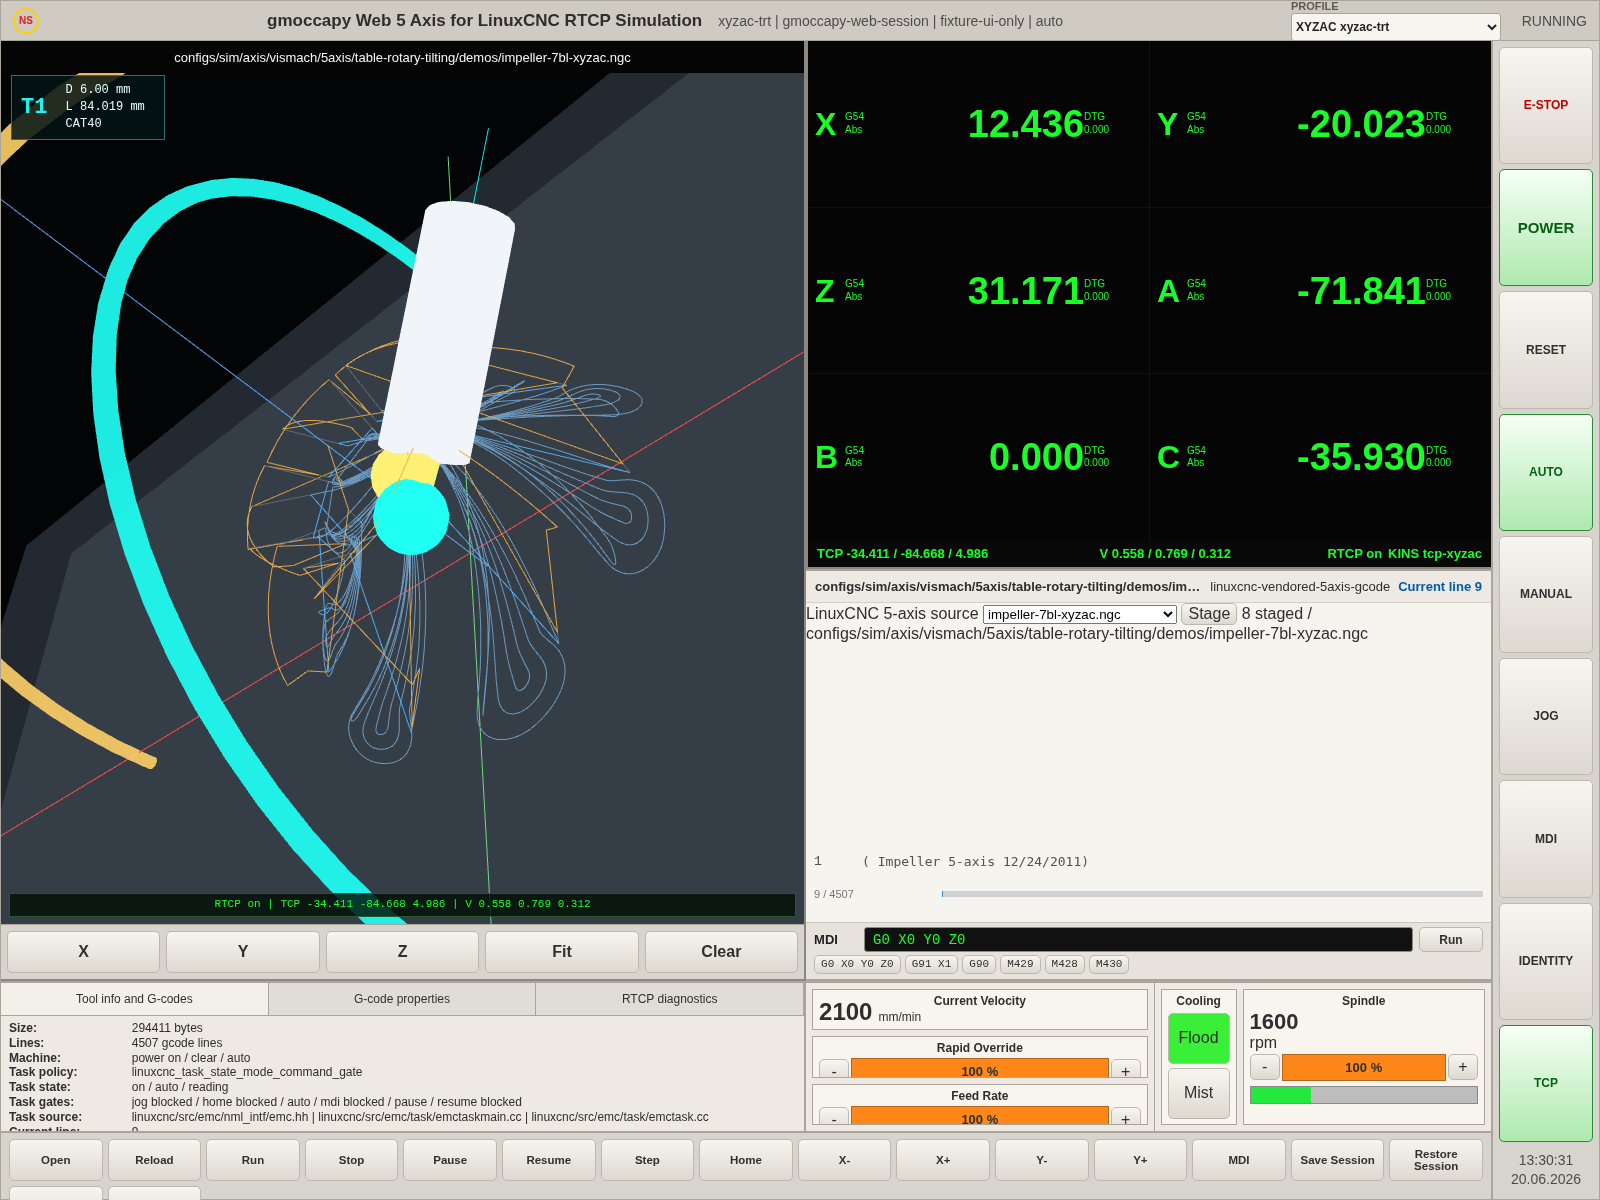The height and width of the screenshot is (1200, 1600).
Task: Click the Rapid Override 100 % bar
Action: pos(980,1069)
